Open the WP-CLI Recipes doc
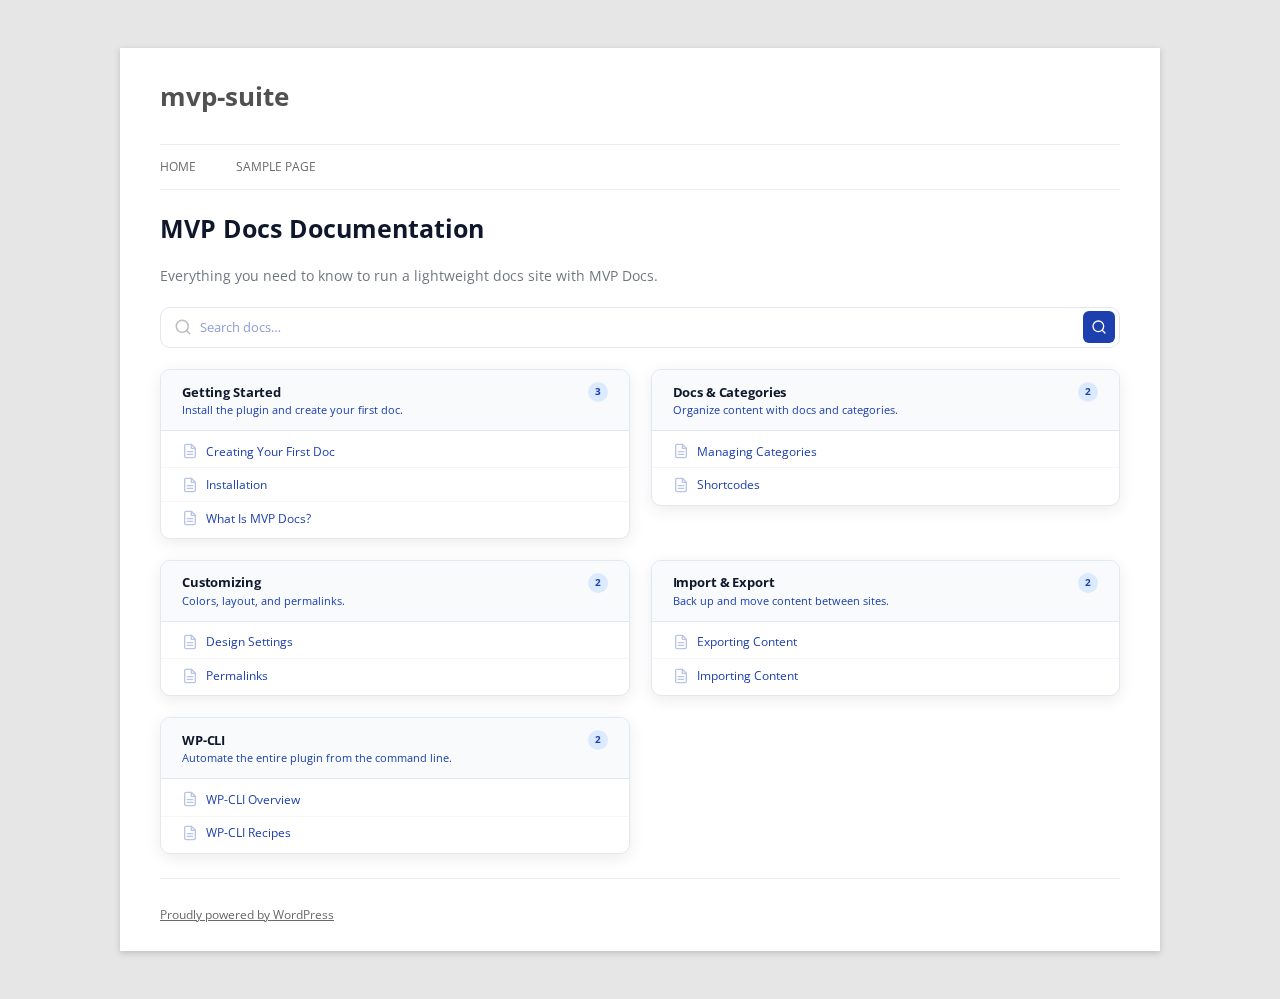The width and height of the screenshot is (1280, 999). click(x=248, y=833)
